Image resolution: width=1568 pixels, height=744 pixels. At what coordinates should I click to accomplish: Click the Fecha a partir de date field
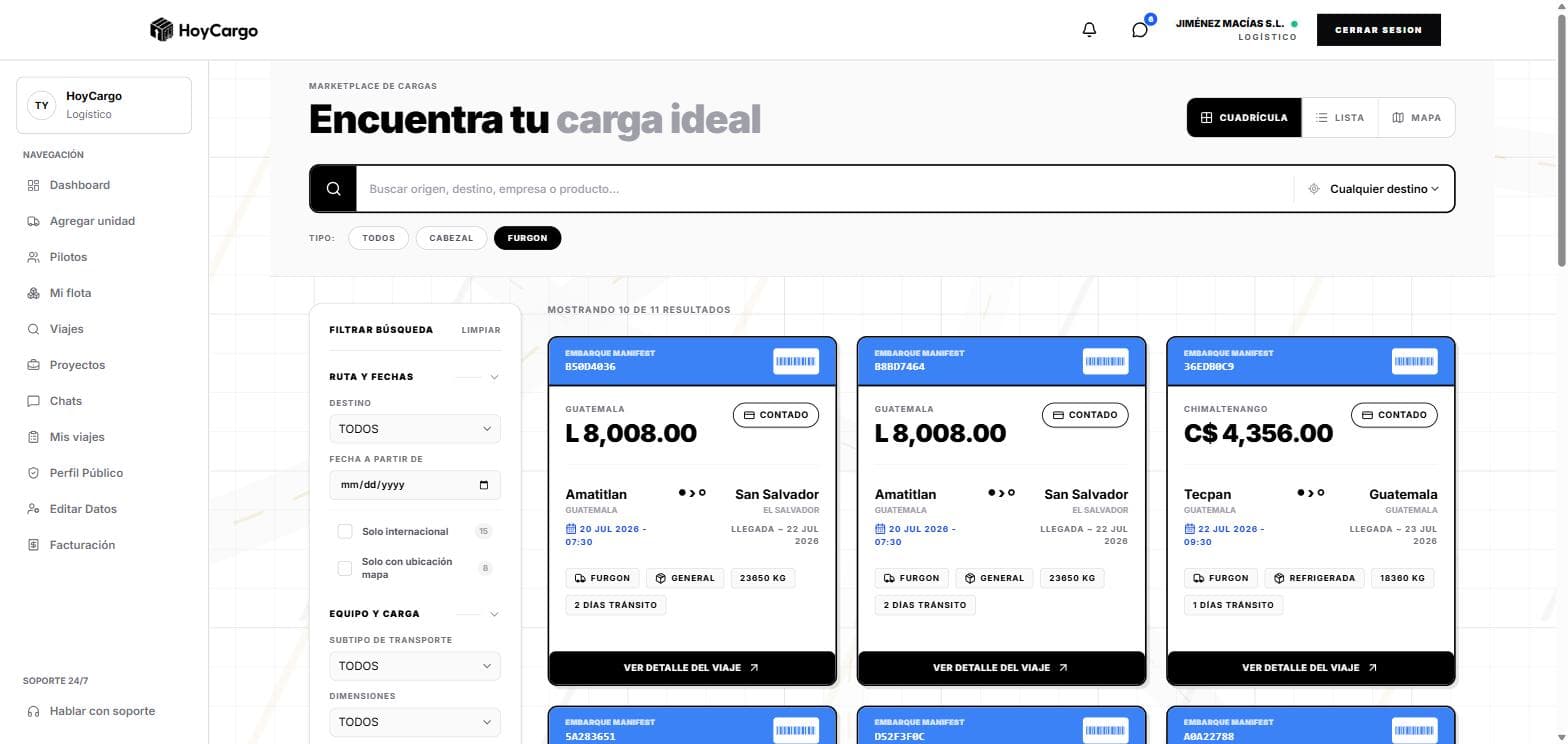415,485
